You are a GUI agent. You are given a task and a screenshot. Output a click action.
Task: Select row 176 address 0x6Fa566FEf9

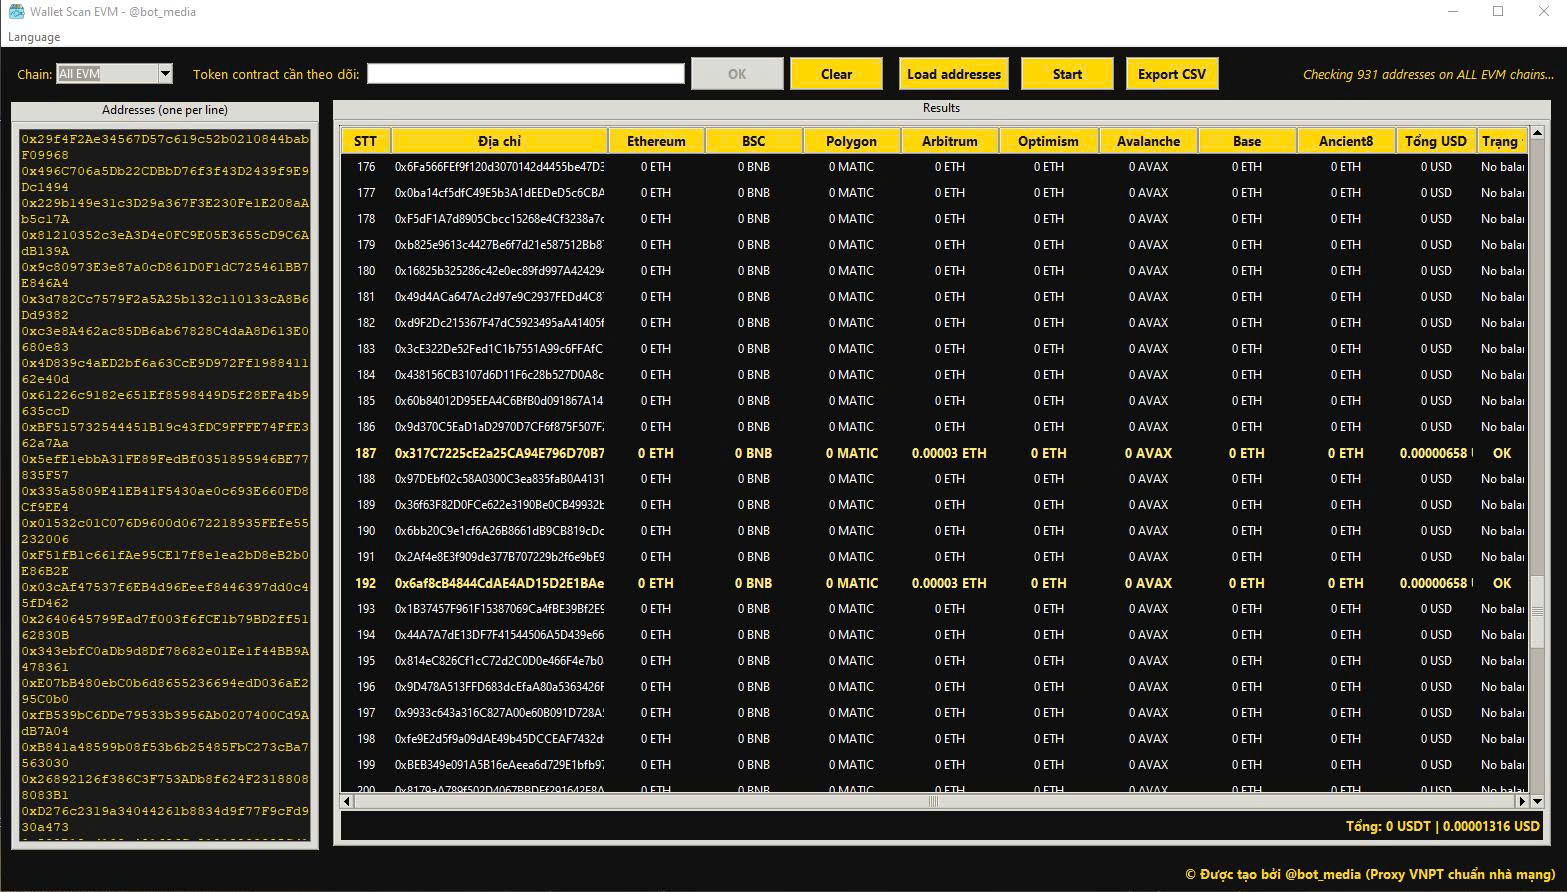[x=499, y=167]
